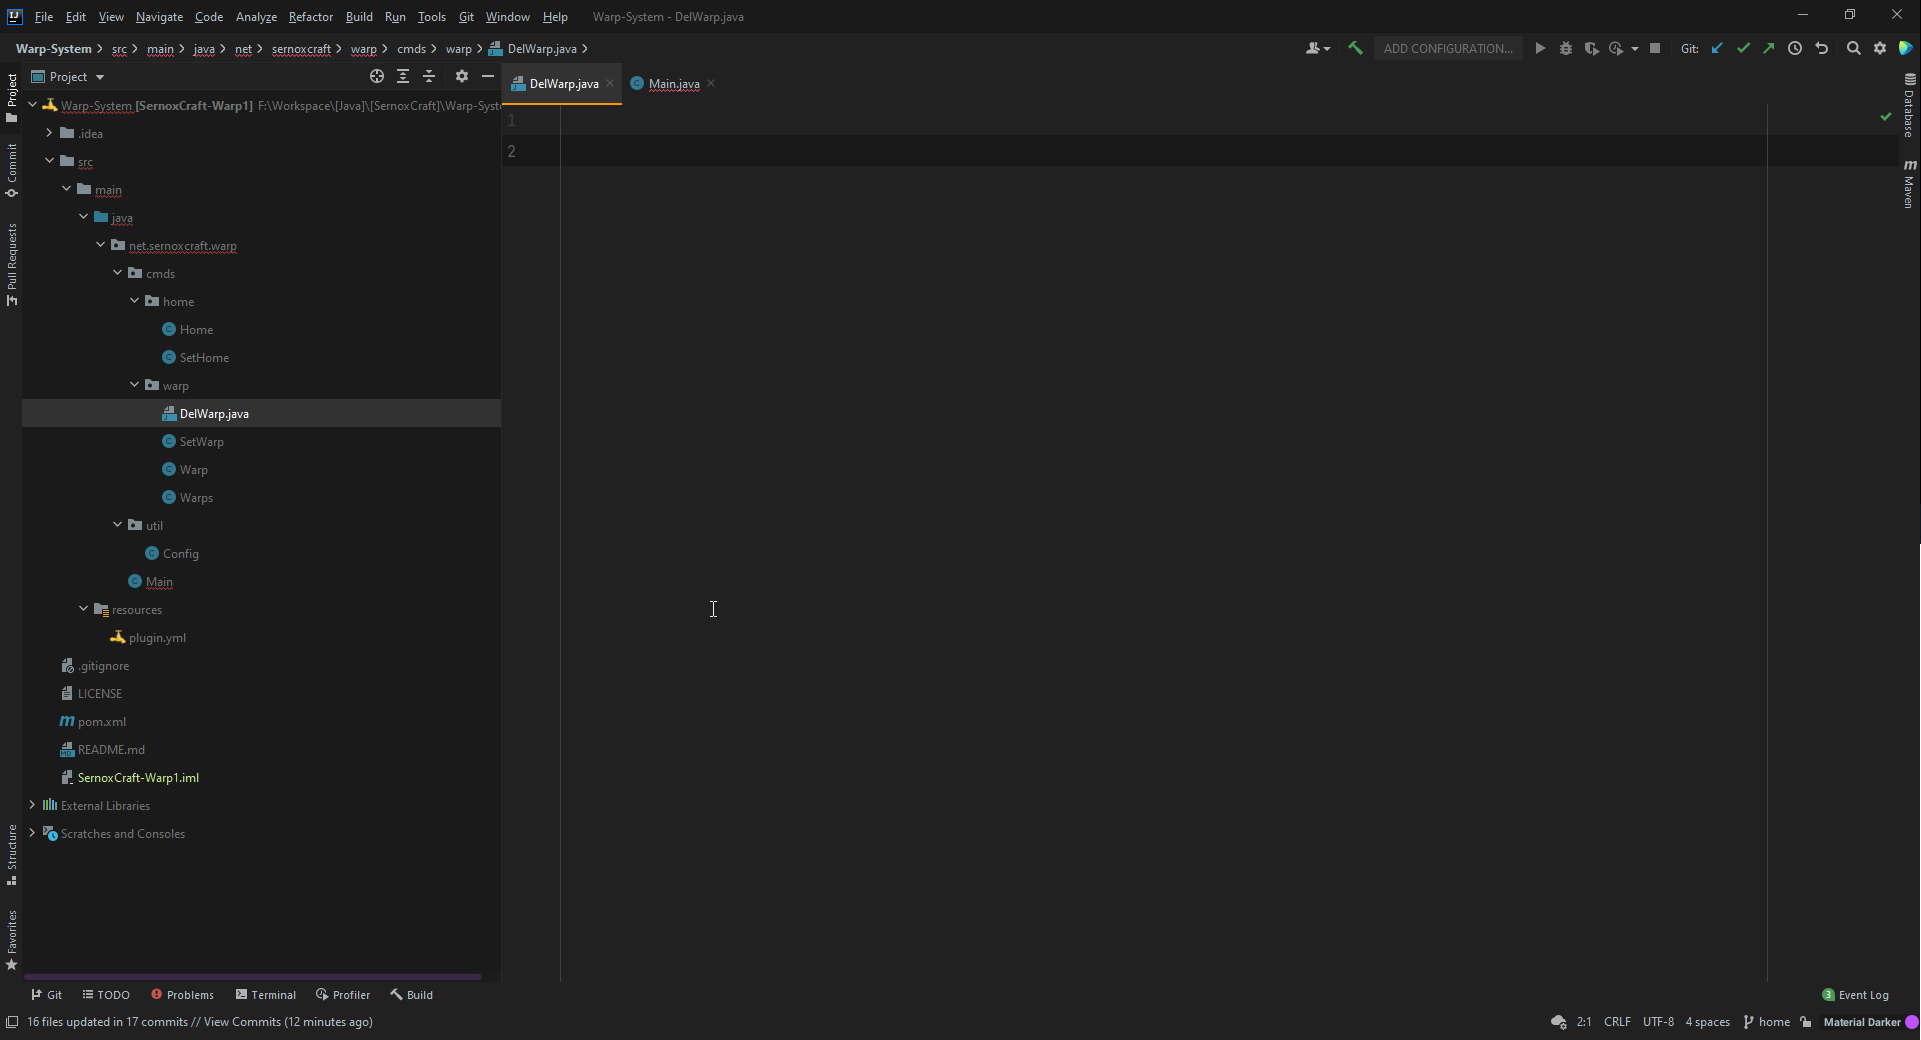
Task: Toggle the Project tool window sidebar button
Action: click(12, 97)
